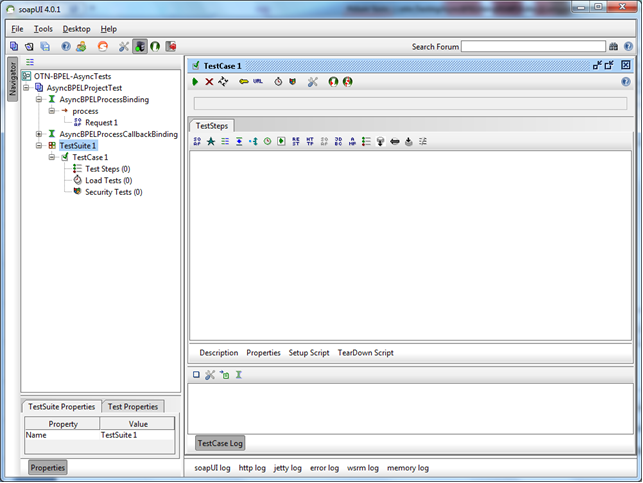Add a Properties step
This screenshot has height=483, width=643.
tap(225, 141)
